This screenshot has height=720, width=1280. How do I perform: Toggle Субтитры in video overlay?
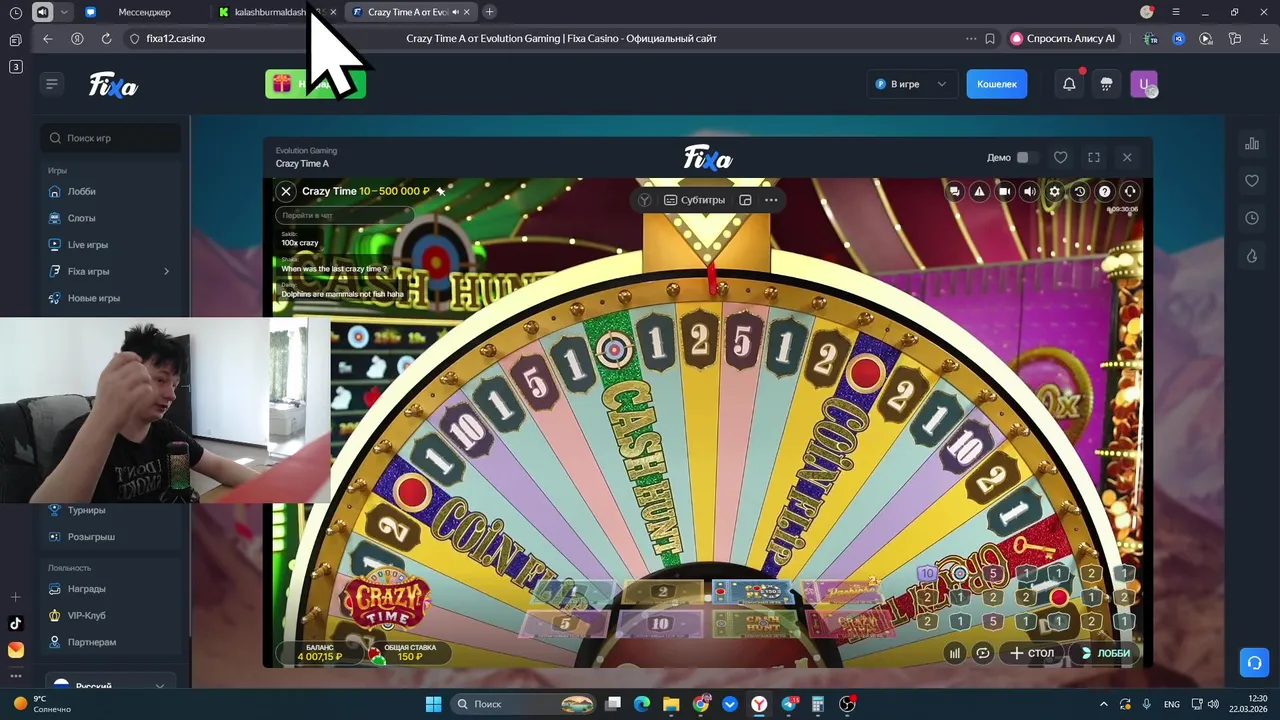694,200
